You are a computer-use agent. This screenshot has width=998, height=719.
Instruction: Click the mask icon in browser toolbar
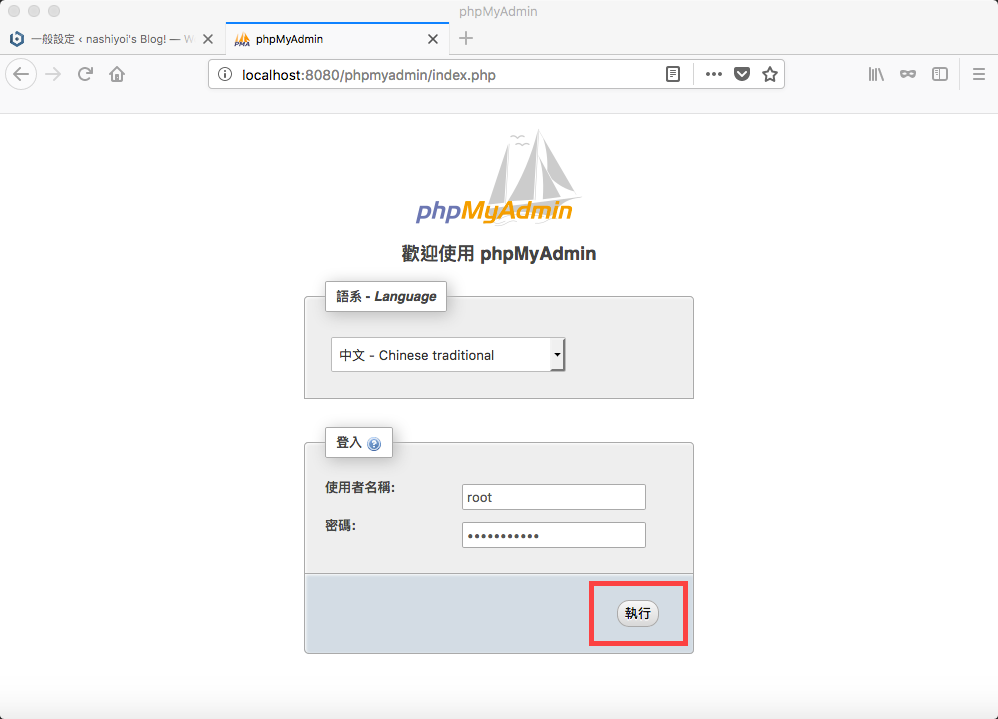click(908, 74)
